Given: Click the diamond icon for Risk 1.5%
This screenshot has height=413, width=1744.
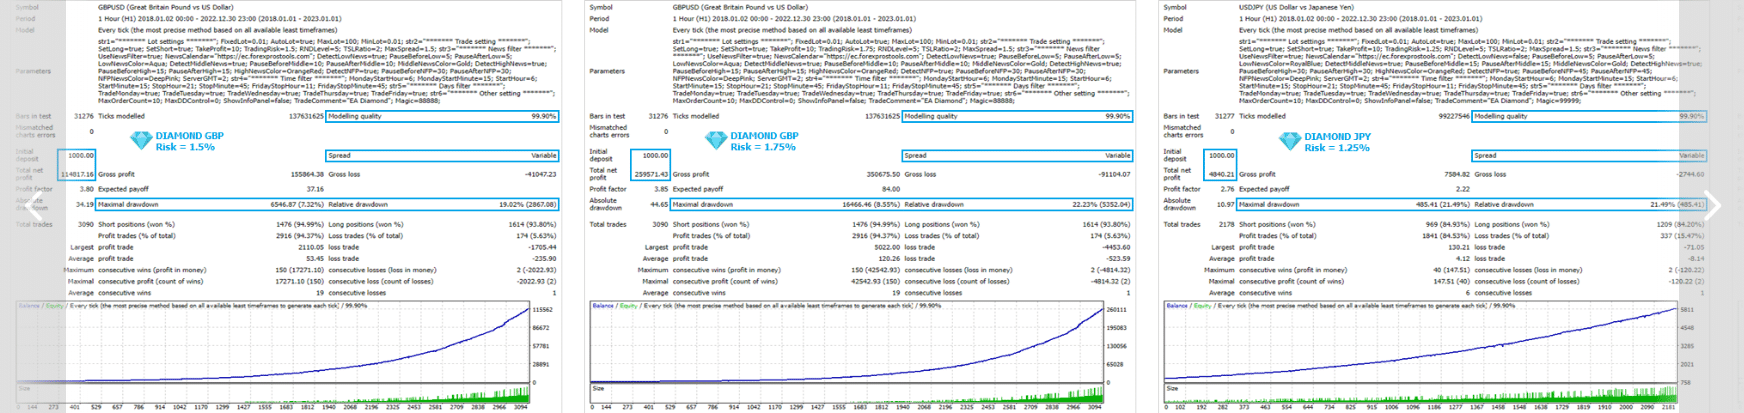Looking at the screenshot, I should [x=141, y=141].
